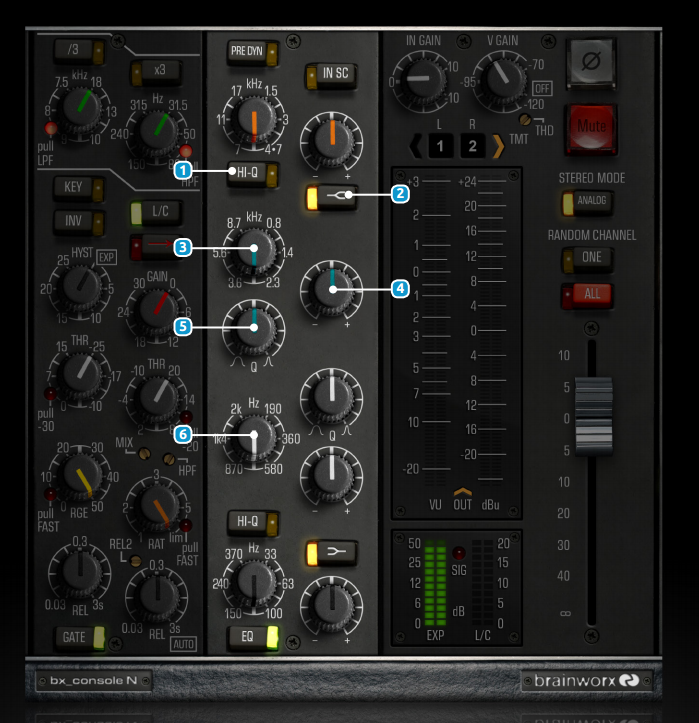Click the MIX trim screw
Viewport: 699px width, 723px height.
144,453
